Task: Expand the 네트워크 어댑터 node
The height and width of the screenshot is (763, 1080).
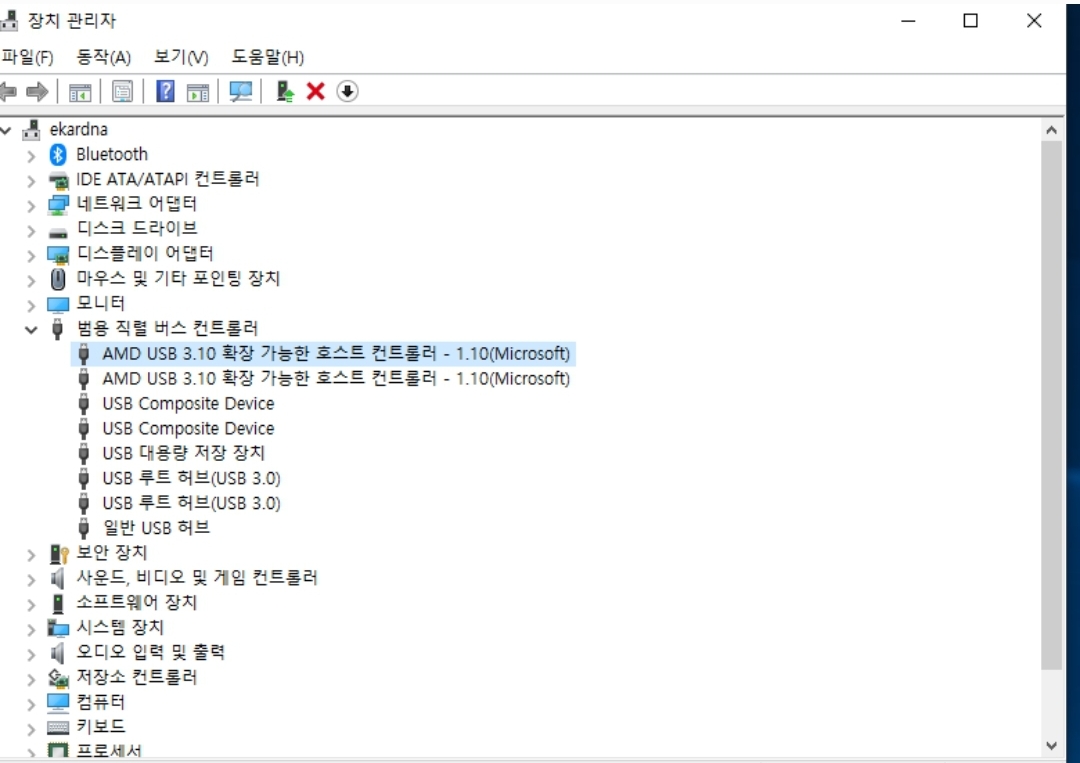Action: click(31, 205)
